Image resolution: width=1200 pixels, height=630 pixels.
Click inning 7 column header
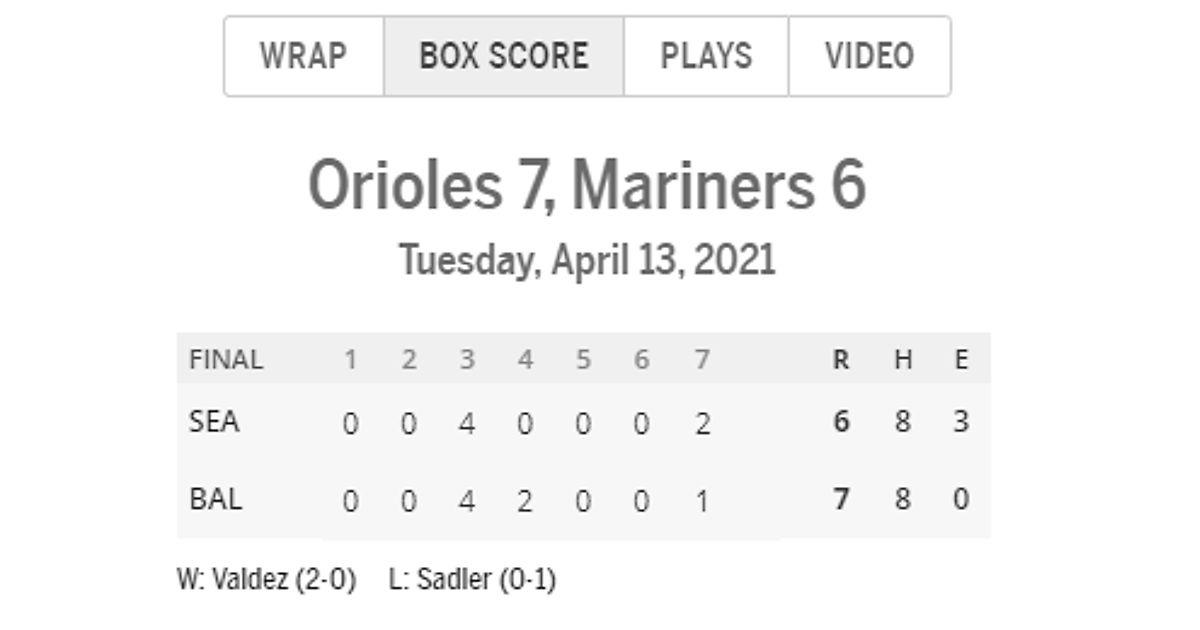(702, 360)
